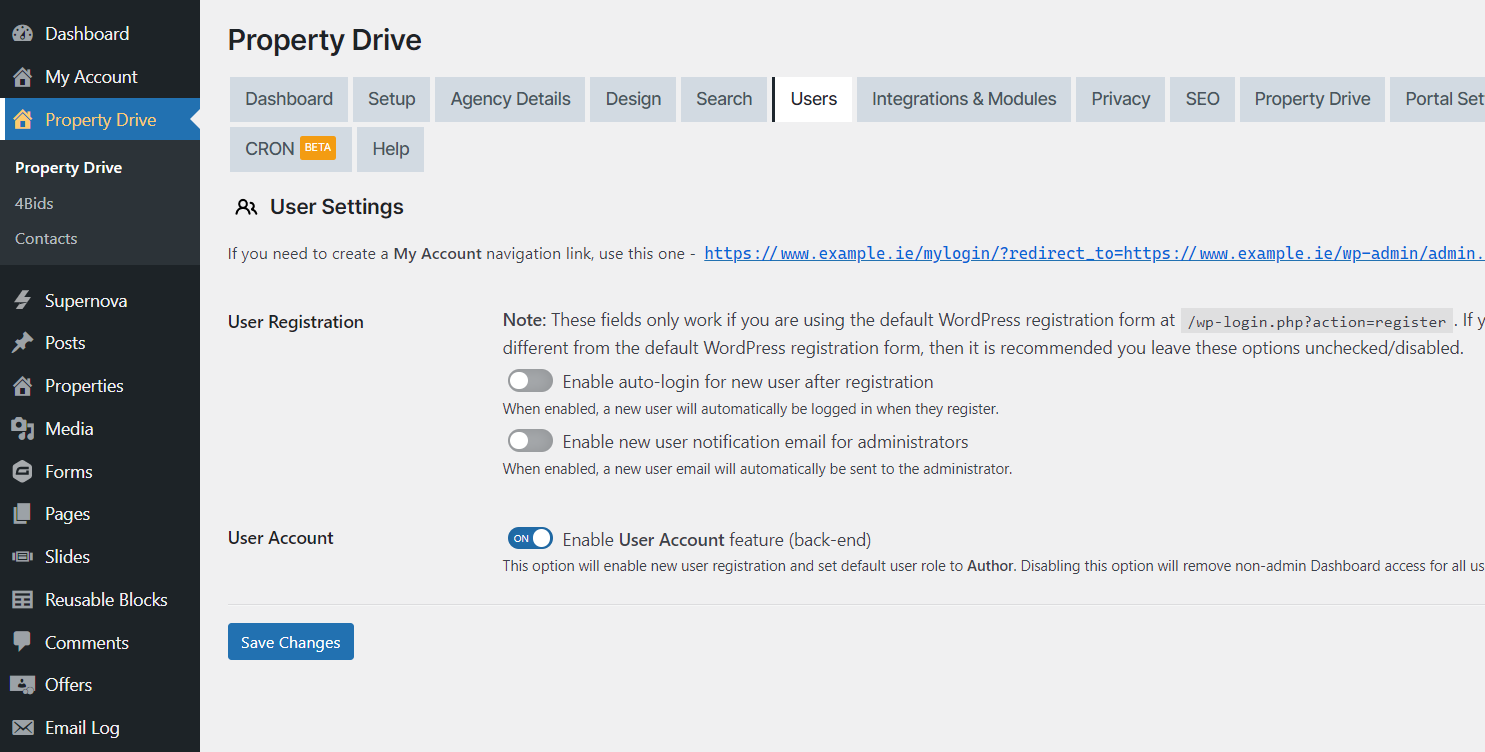Turn on new user notification email toggle
1485x752 pixels.
[529, 441]
